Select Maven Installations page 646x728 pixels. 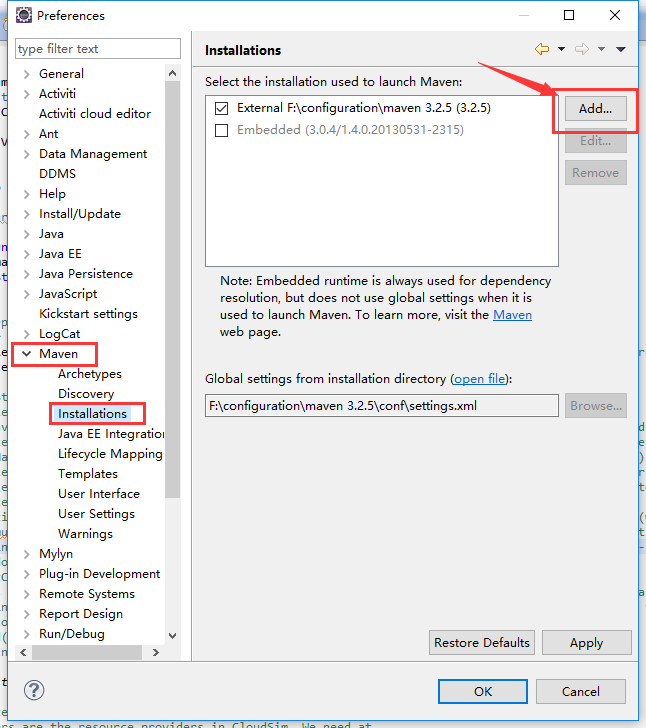tap(92, 414)
